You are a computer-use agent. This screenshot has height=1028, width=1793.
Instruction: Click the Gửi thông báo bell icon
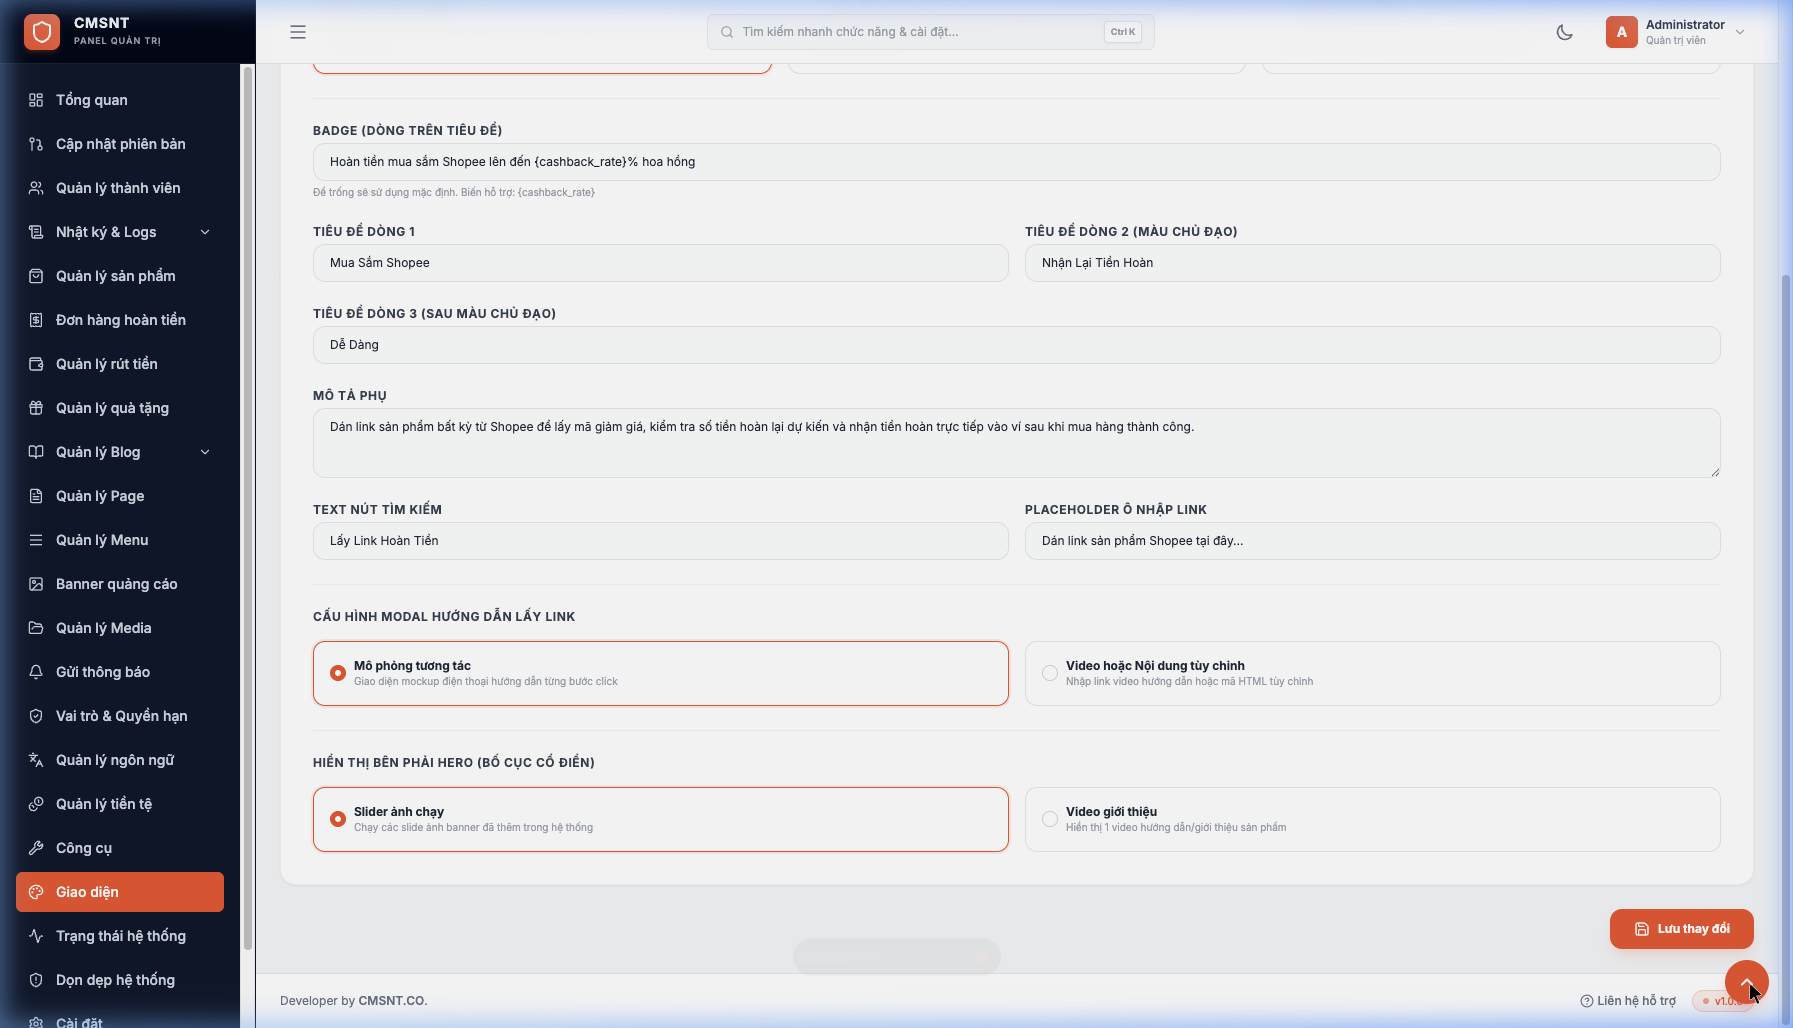coord(36,672)
